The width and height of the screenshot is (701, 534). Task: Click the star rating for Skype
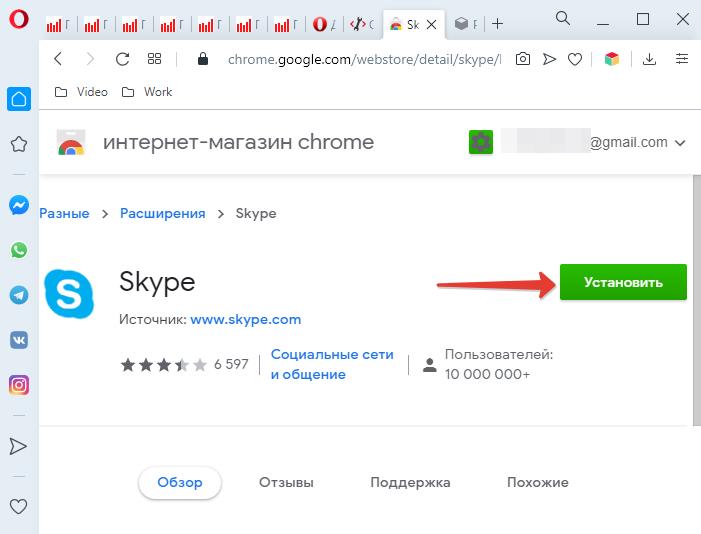coord(164,365)
